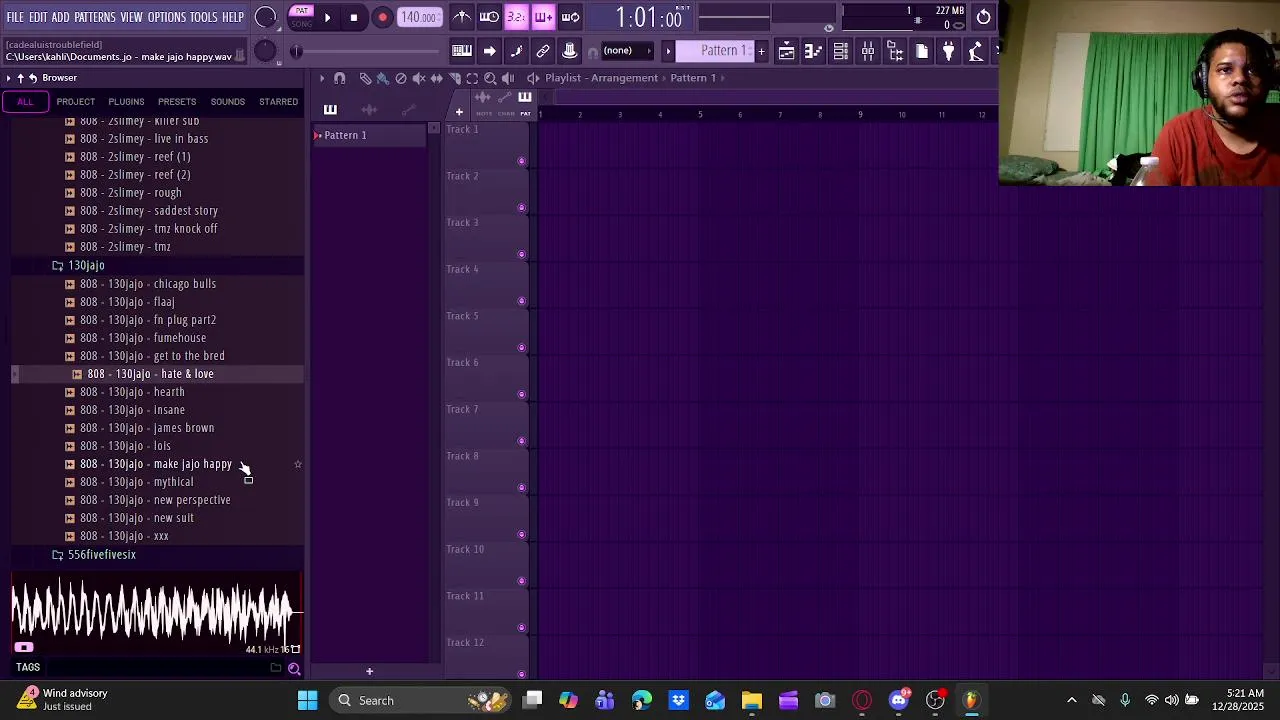The height and width of the screenshot is (720, 1280).
Task: Toggle loop recording icon
Action: click(x=570, y=17)
